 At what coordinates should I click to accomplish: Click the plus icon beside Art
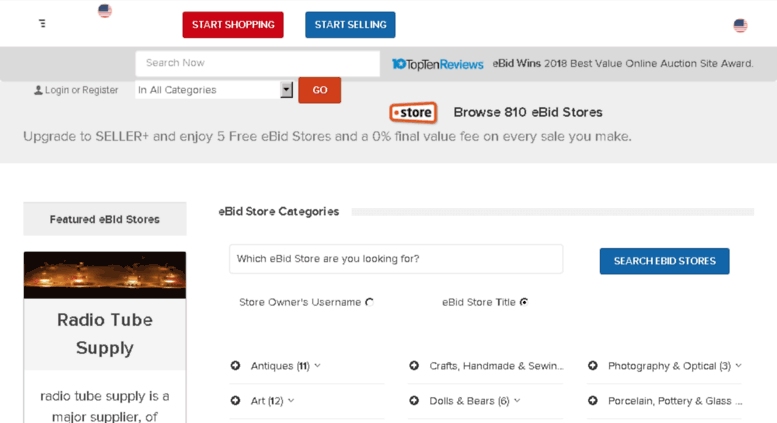click(235, 400)
